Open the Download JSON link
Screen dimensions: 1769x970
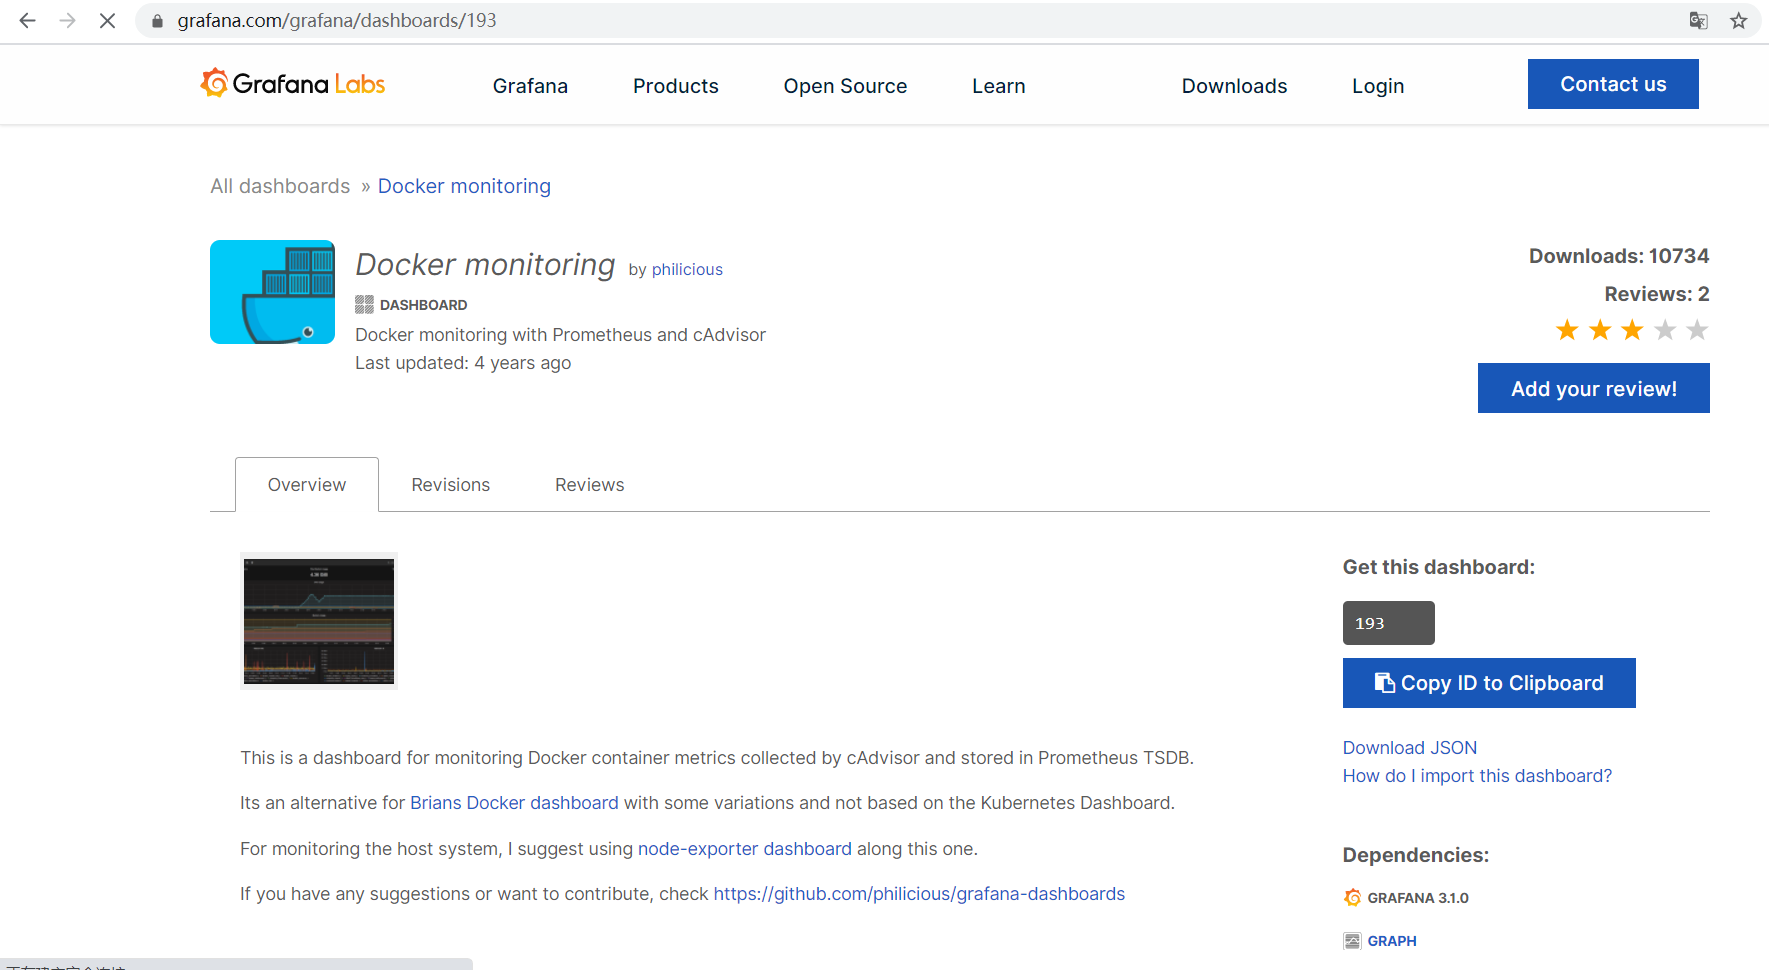1409,747
